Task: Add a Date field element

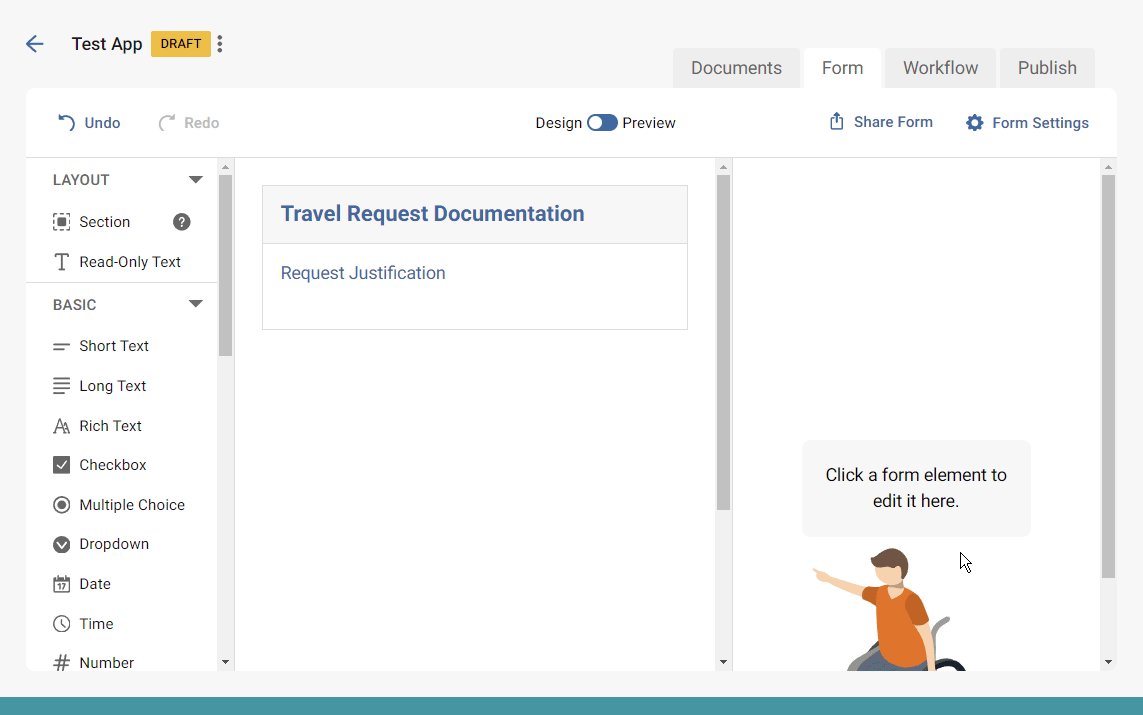Action: [93, 583]
